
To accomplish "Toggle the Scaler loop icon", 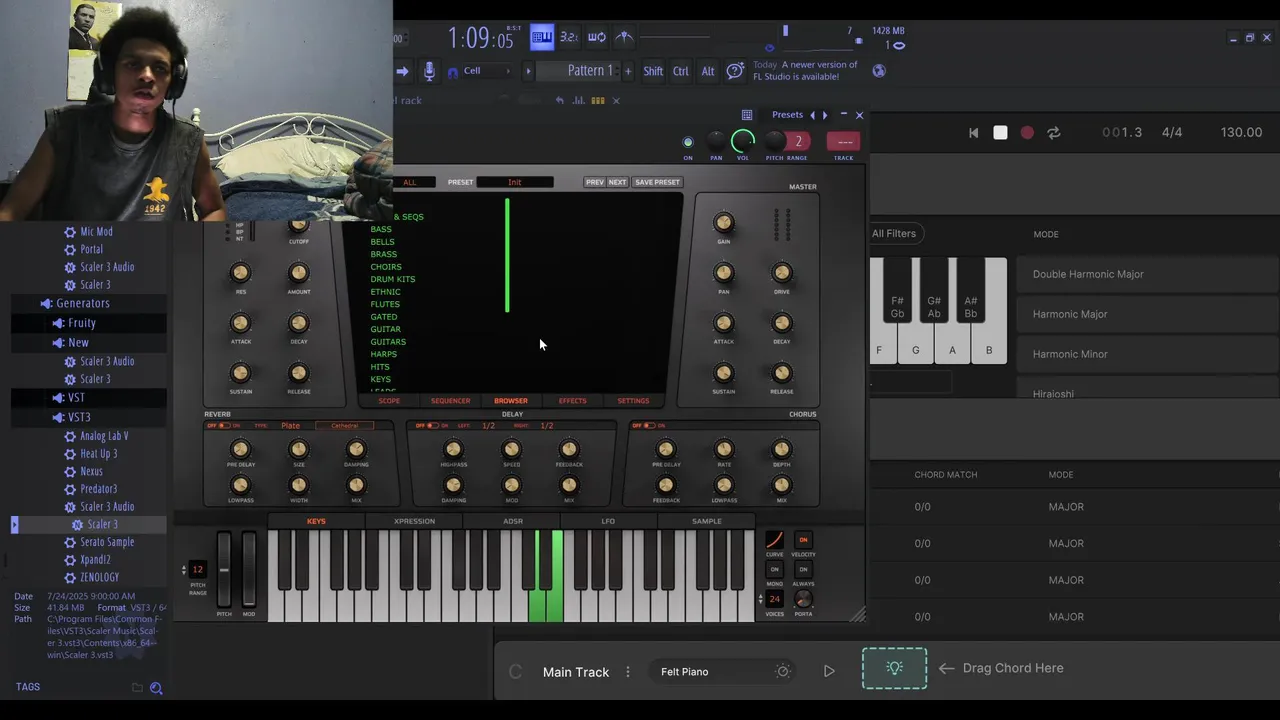I will click(1053, 133).
